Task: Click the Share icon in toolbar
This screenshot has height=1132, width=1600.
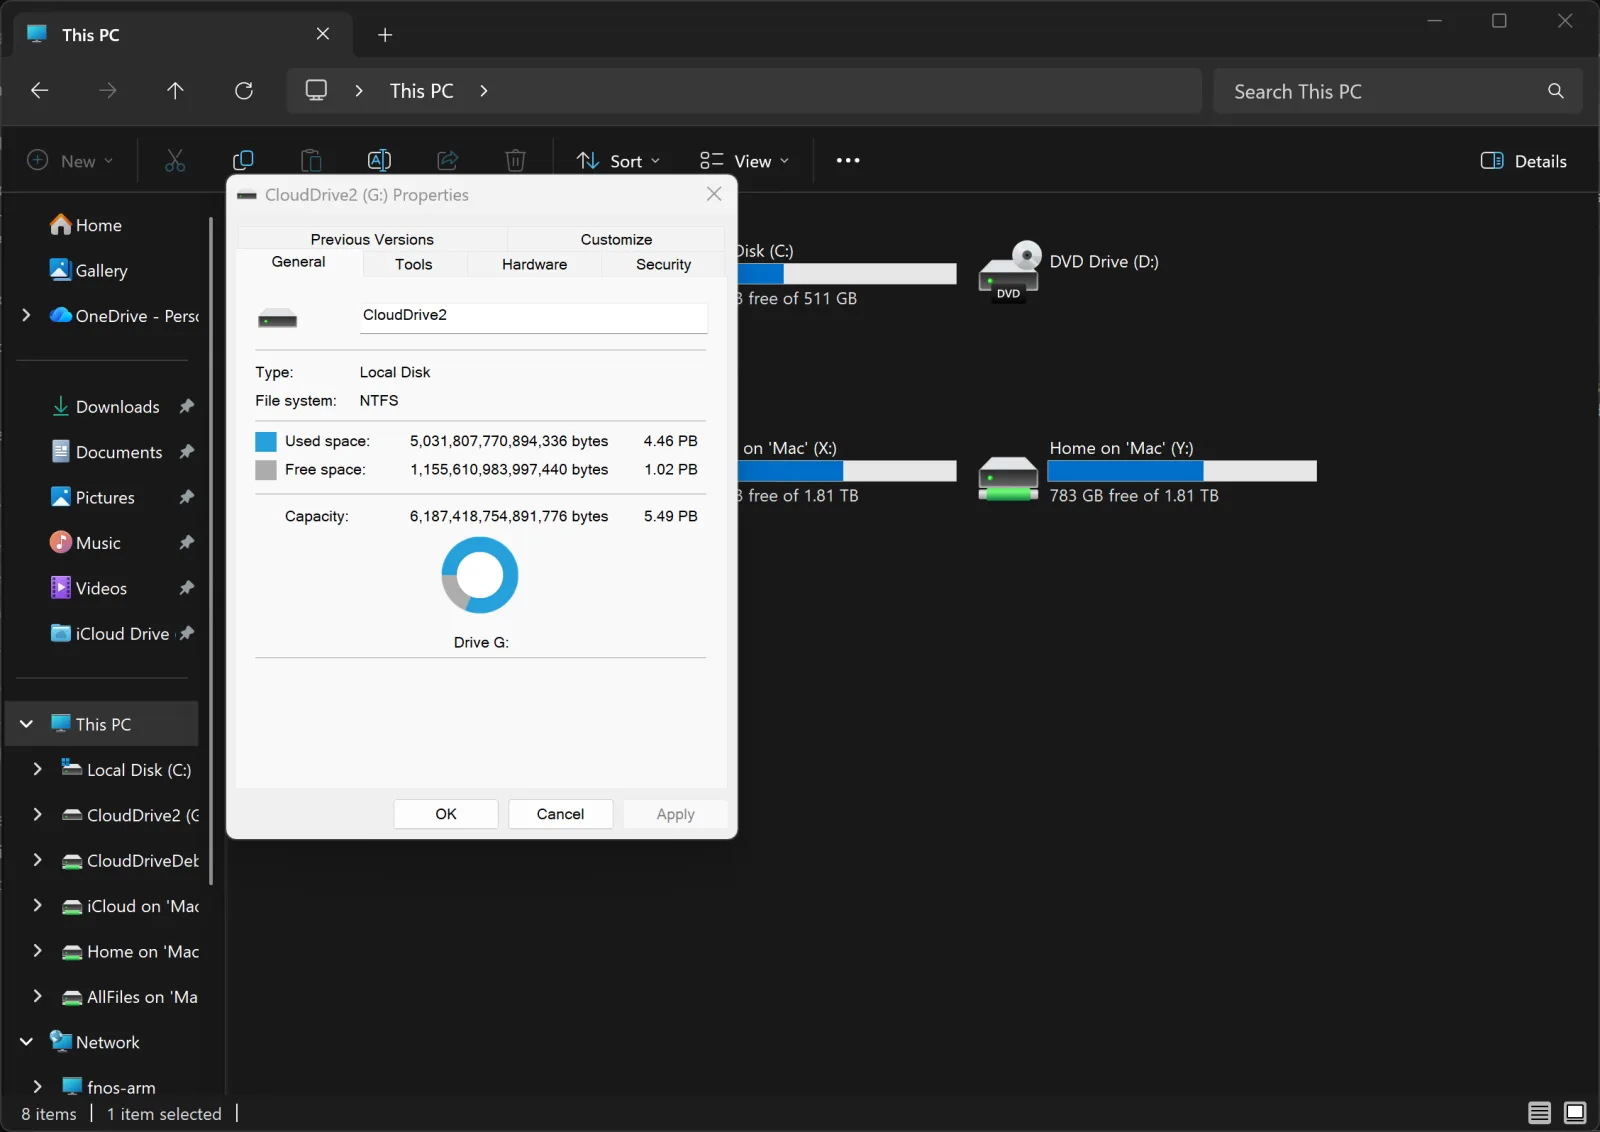Action: coord(447,161)
